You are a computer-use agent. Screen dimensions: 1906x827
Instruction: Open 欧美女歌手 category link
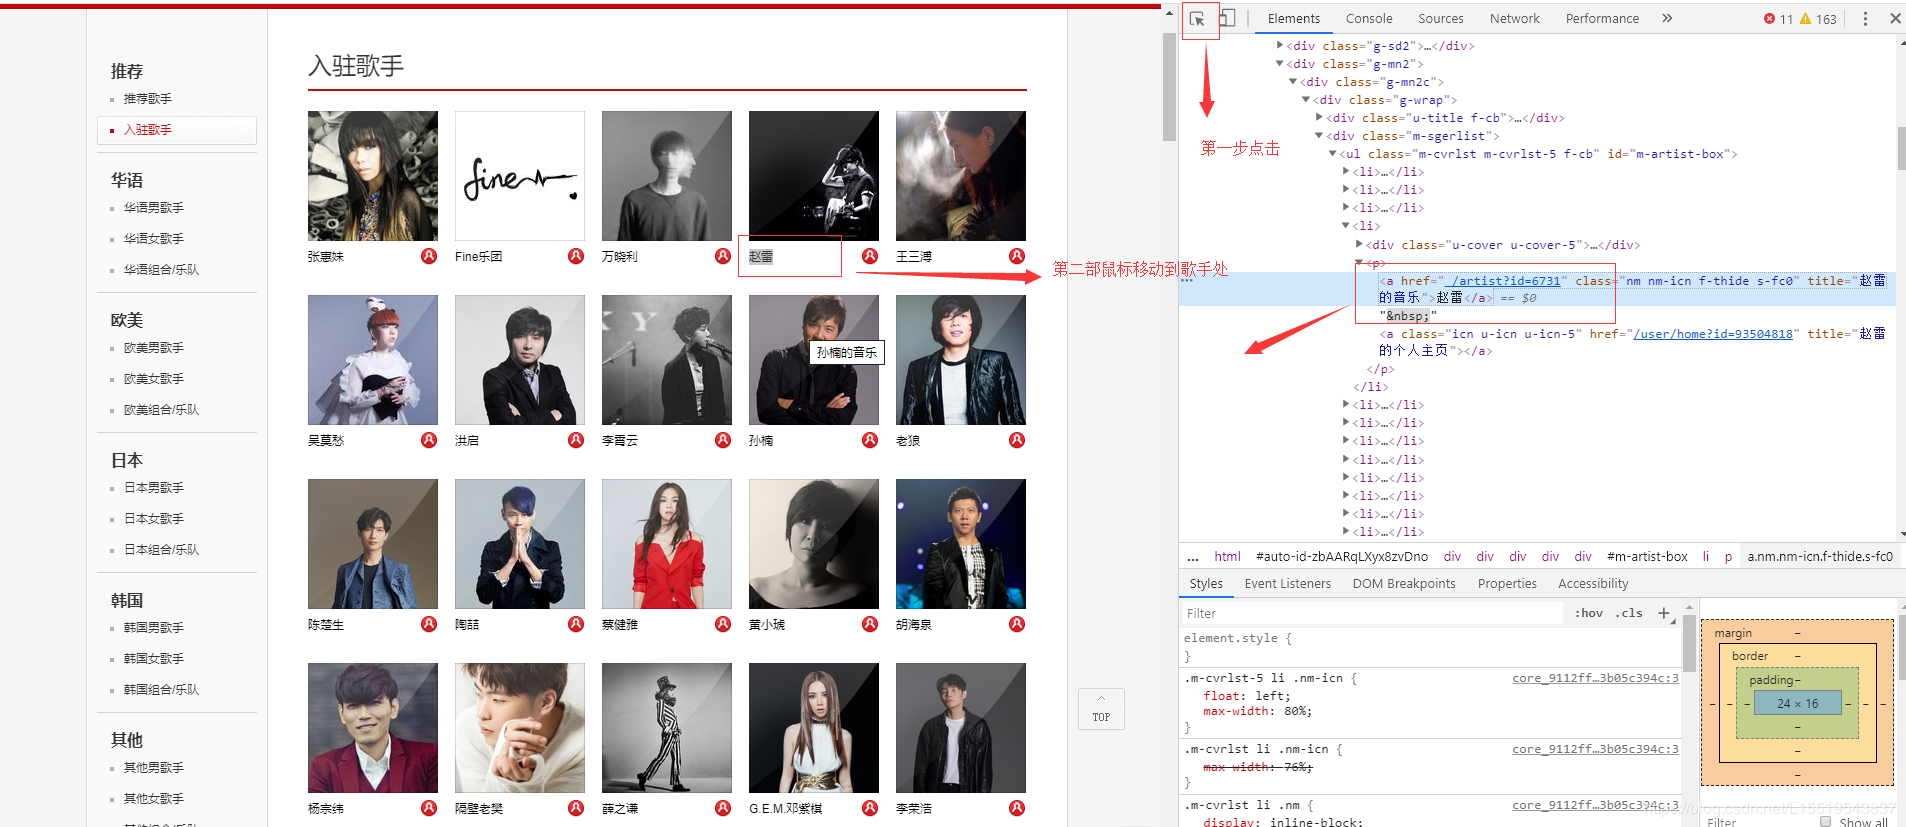[153, 379]
